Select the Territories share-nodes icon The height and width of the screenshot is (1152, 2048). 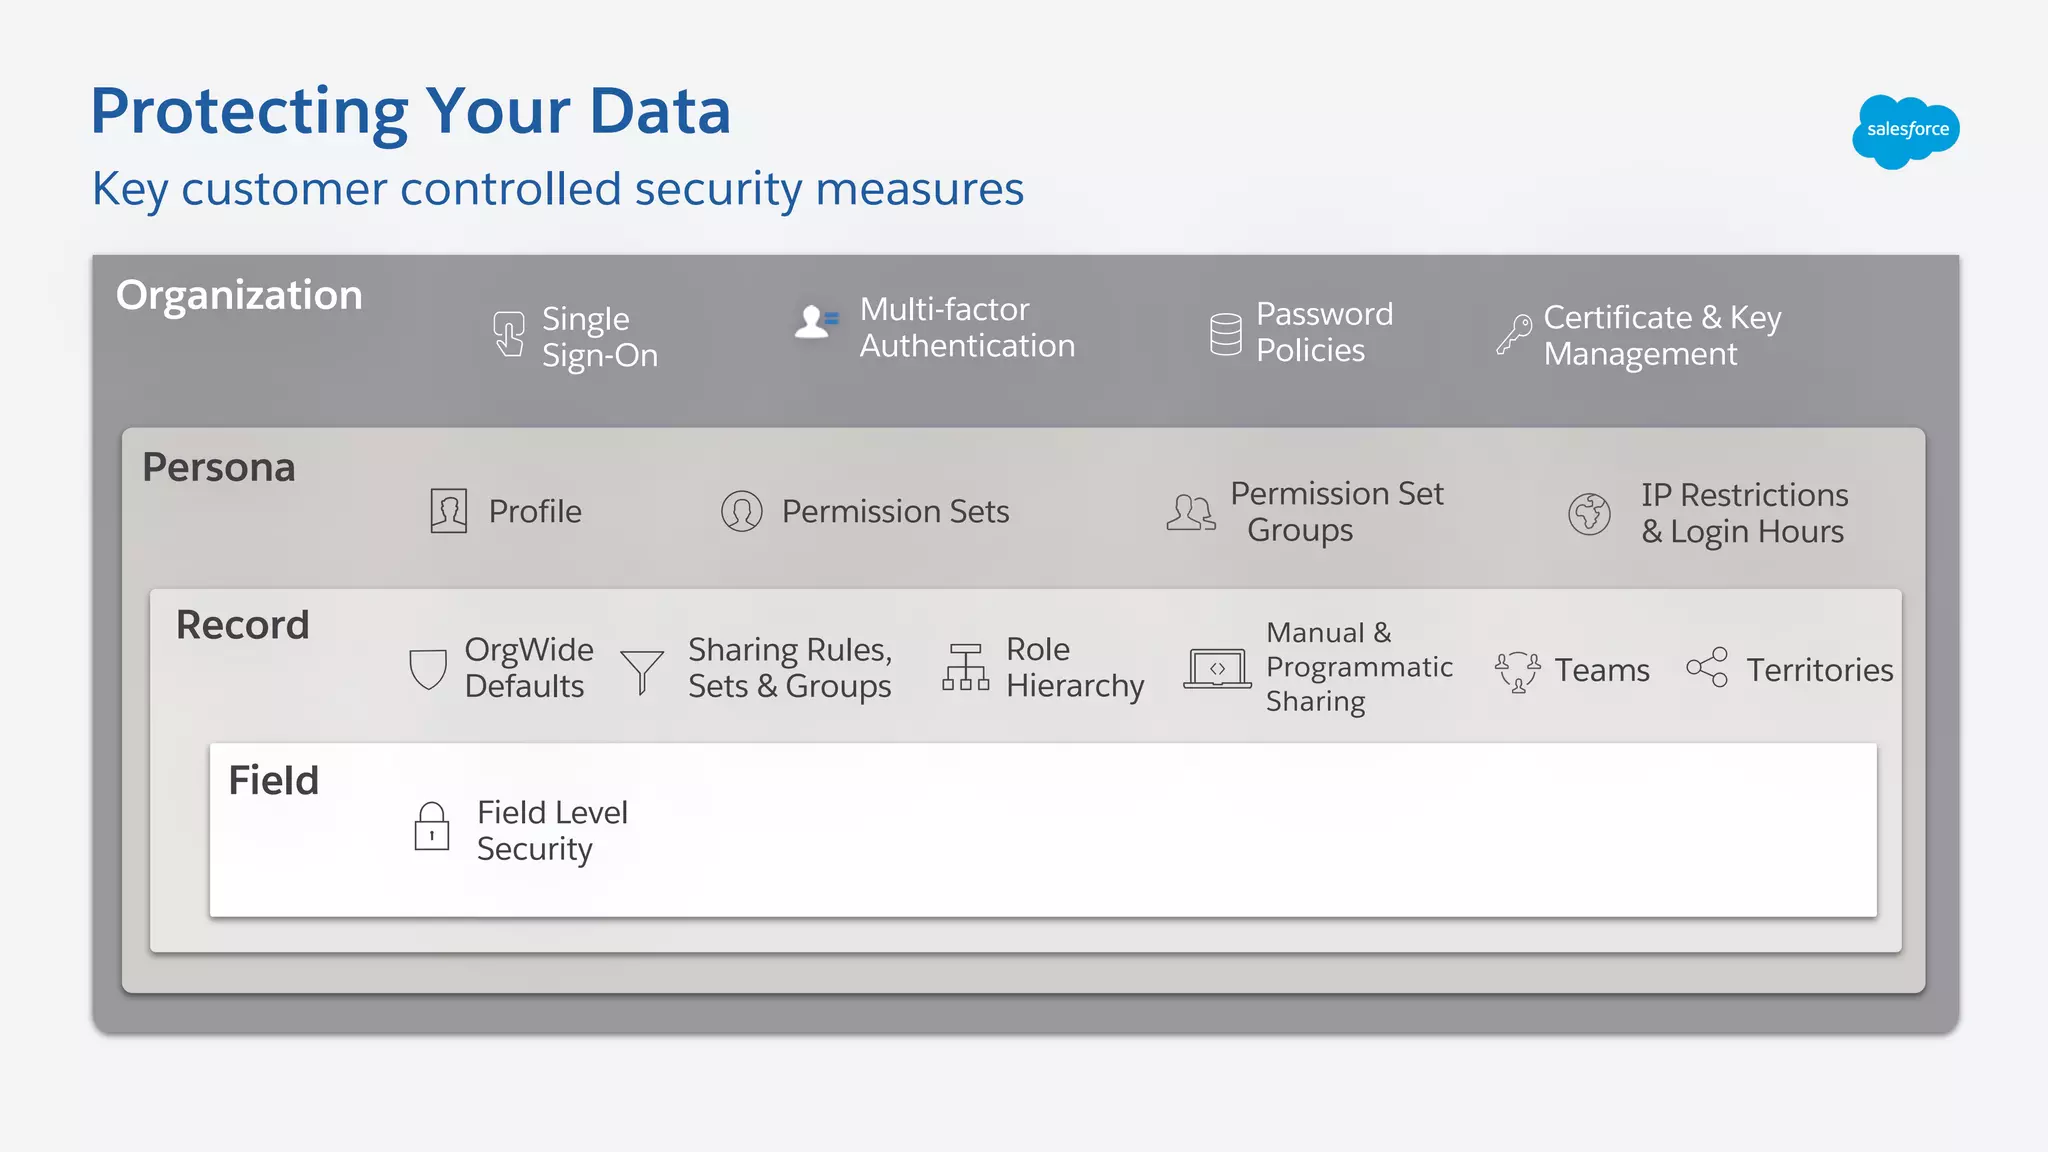(1707, 667)
